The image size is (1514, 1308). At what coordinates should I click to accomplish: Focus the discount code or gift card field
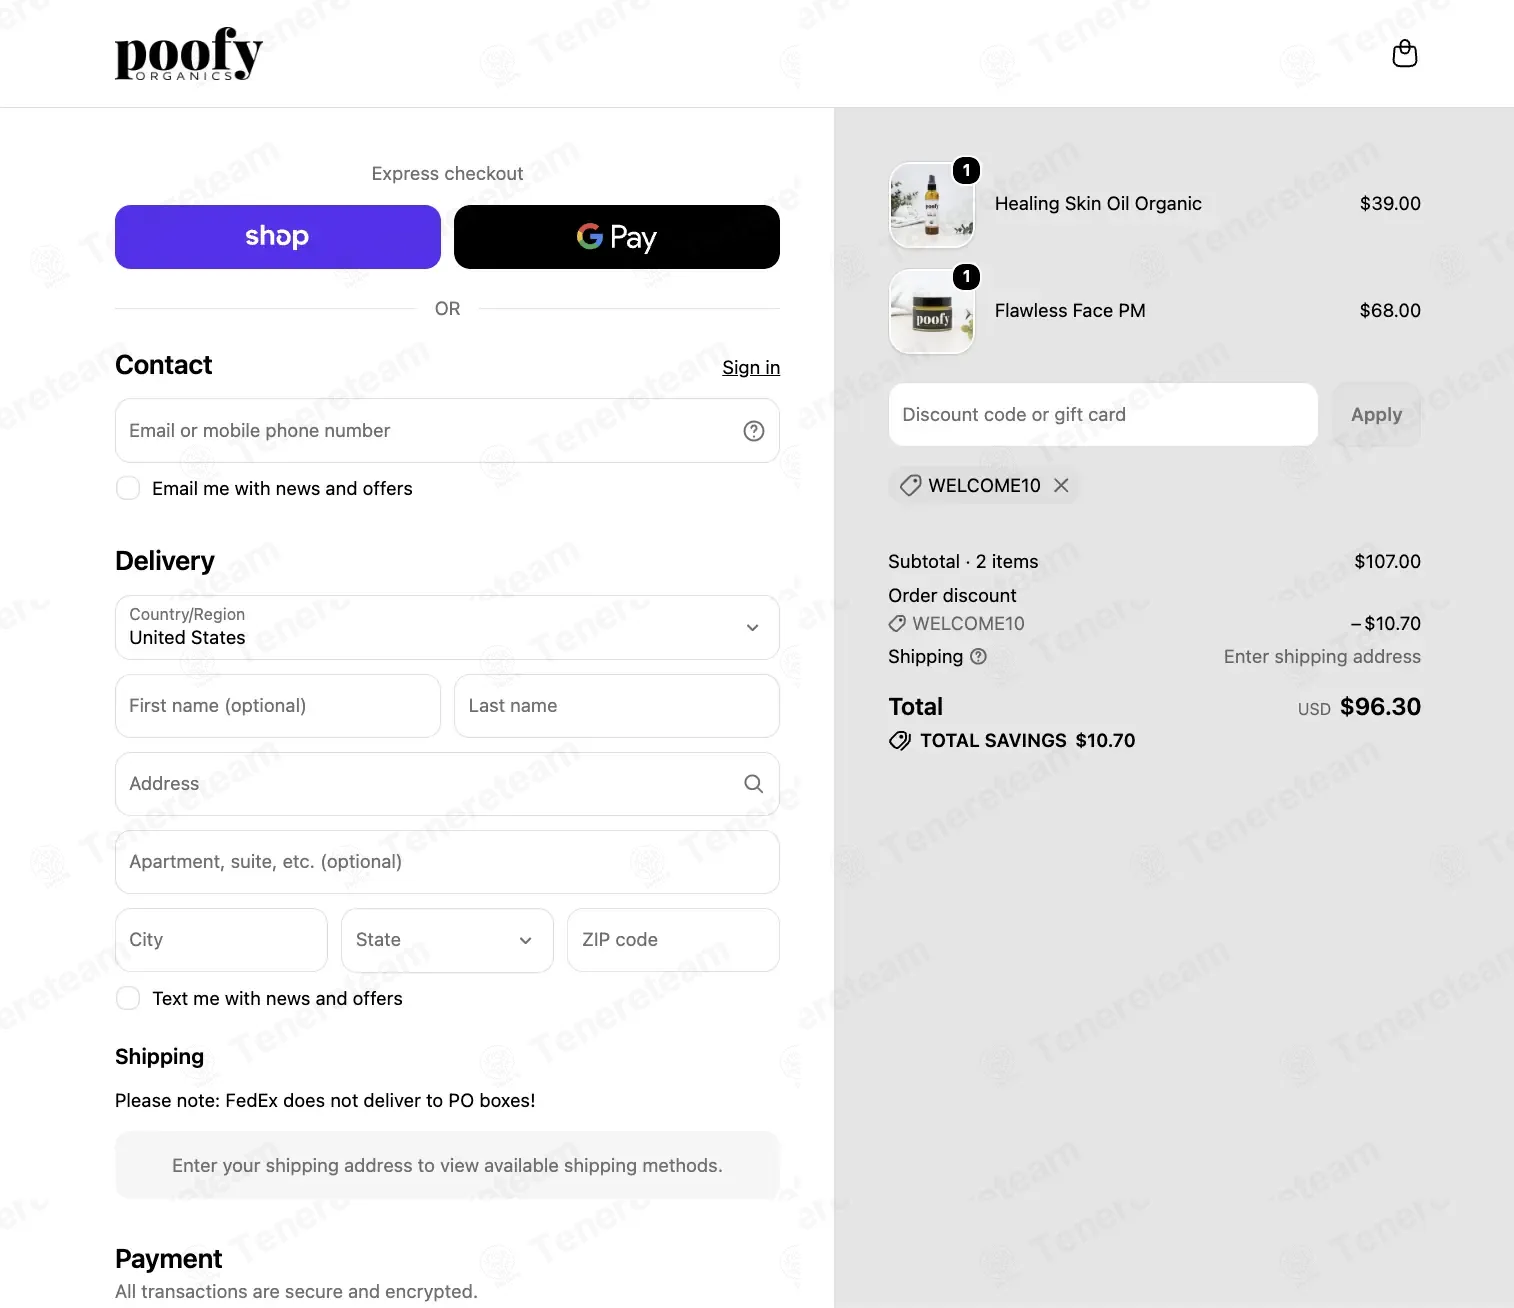(1103, 414)
